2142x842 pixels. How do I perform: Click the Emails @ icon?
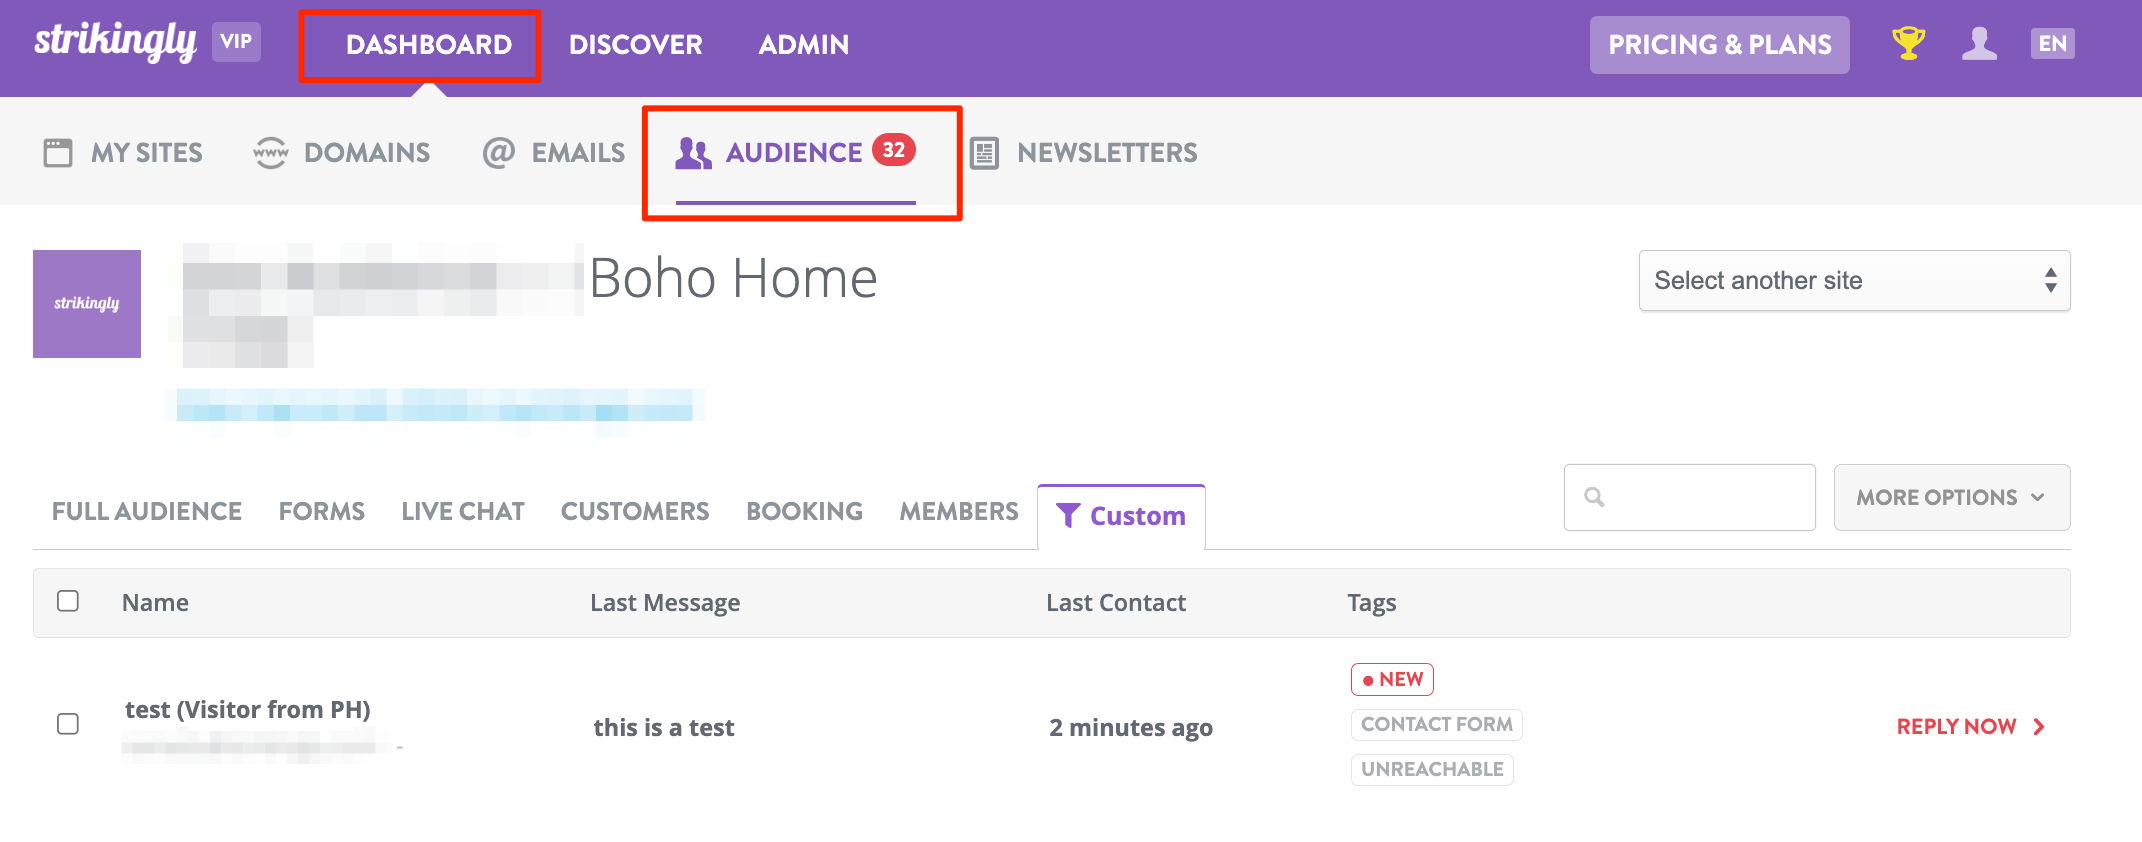pyautogui.click(x=498, y=153)
